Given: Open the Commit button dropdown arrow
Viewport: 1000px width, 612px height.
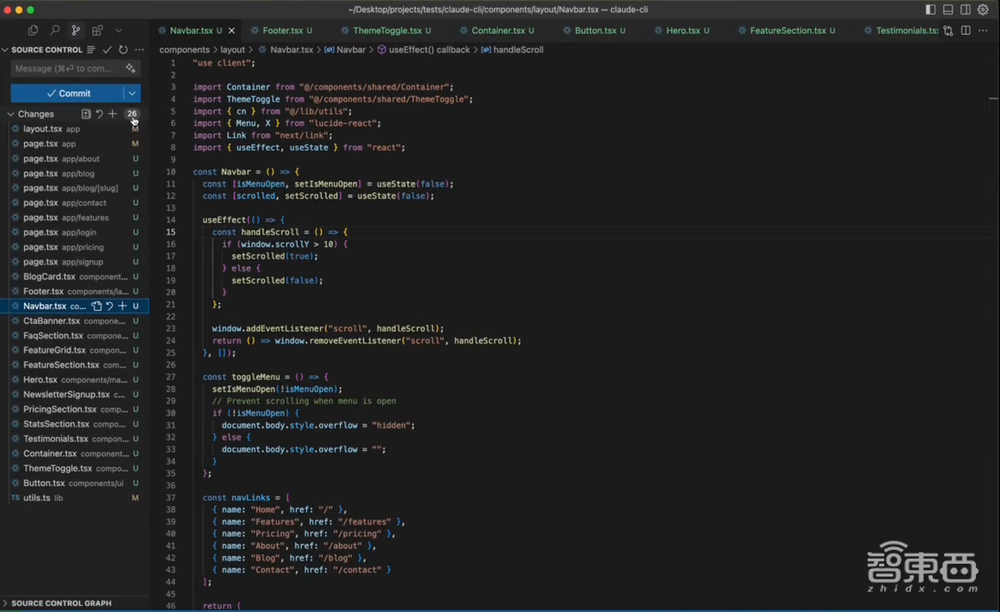Looking at the screenshot, I should 132,93.
